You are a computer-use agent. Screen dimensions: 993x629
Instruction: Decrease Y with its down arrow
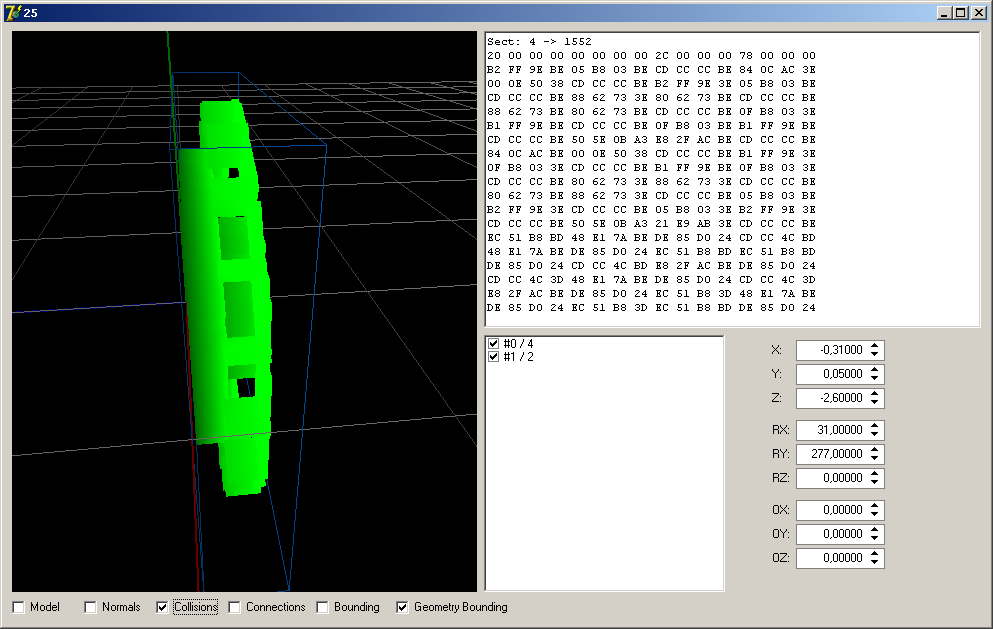(x=875, y=378)
